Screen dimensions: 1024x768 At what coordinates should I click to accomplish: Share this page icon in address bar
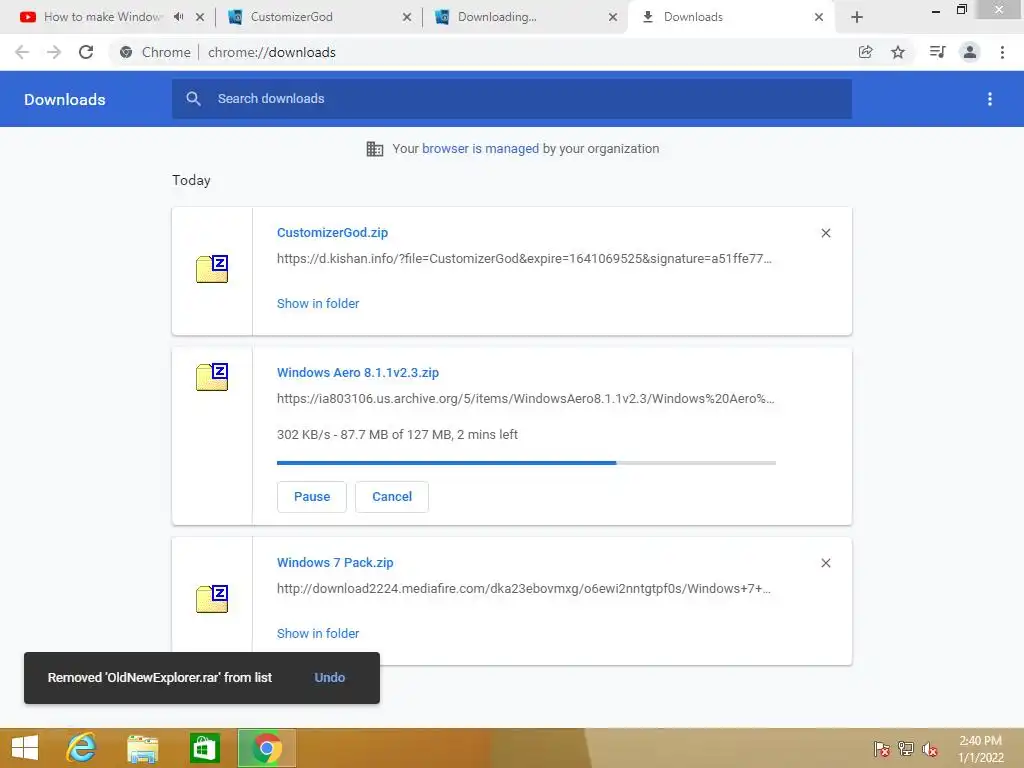coord(865,52)
